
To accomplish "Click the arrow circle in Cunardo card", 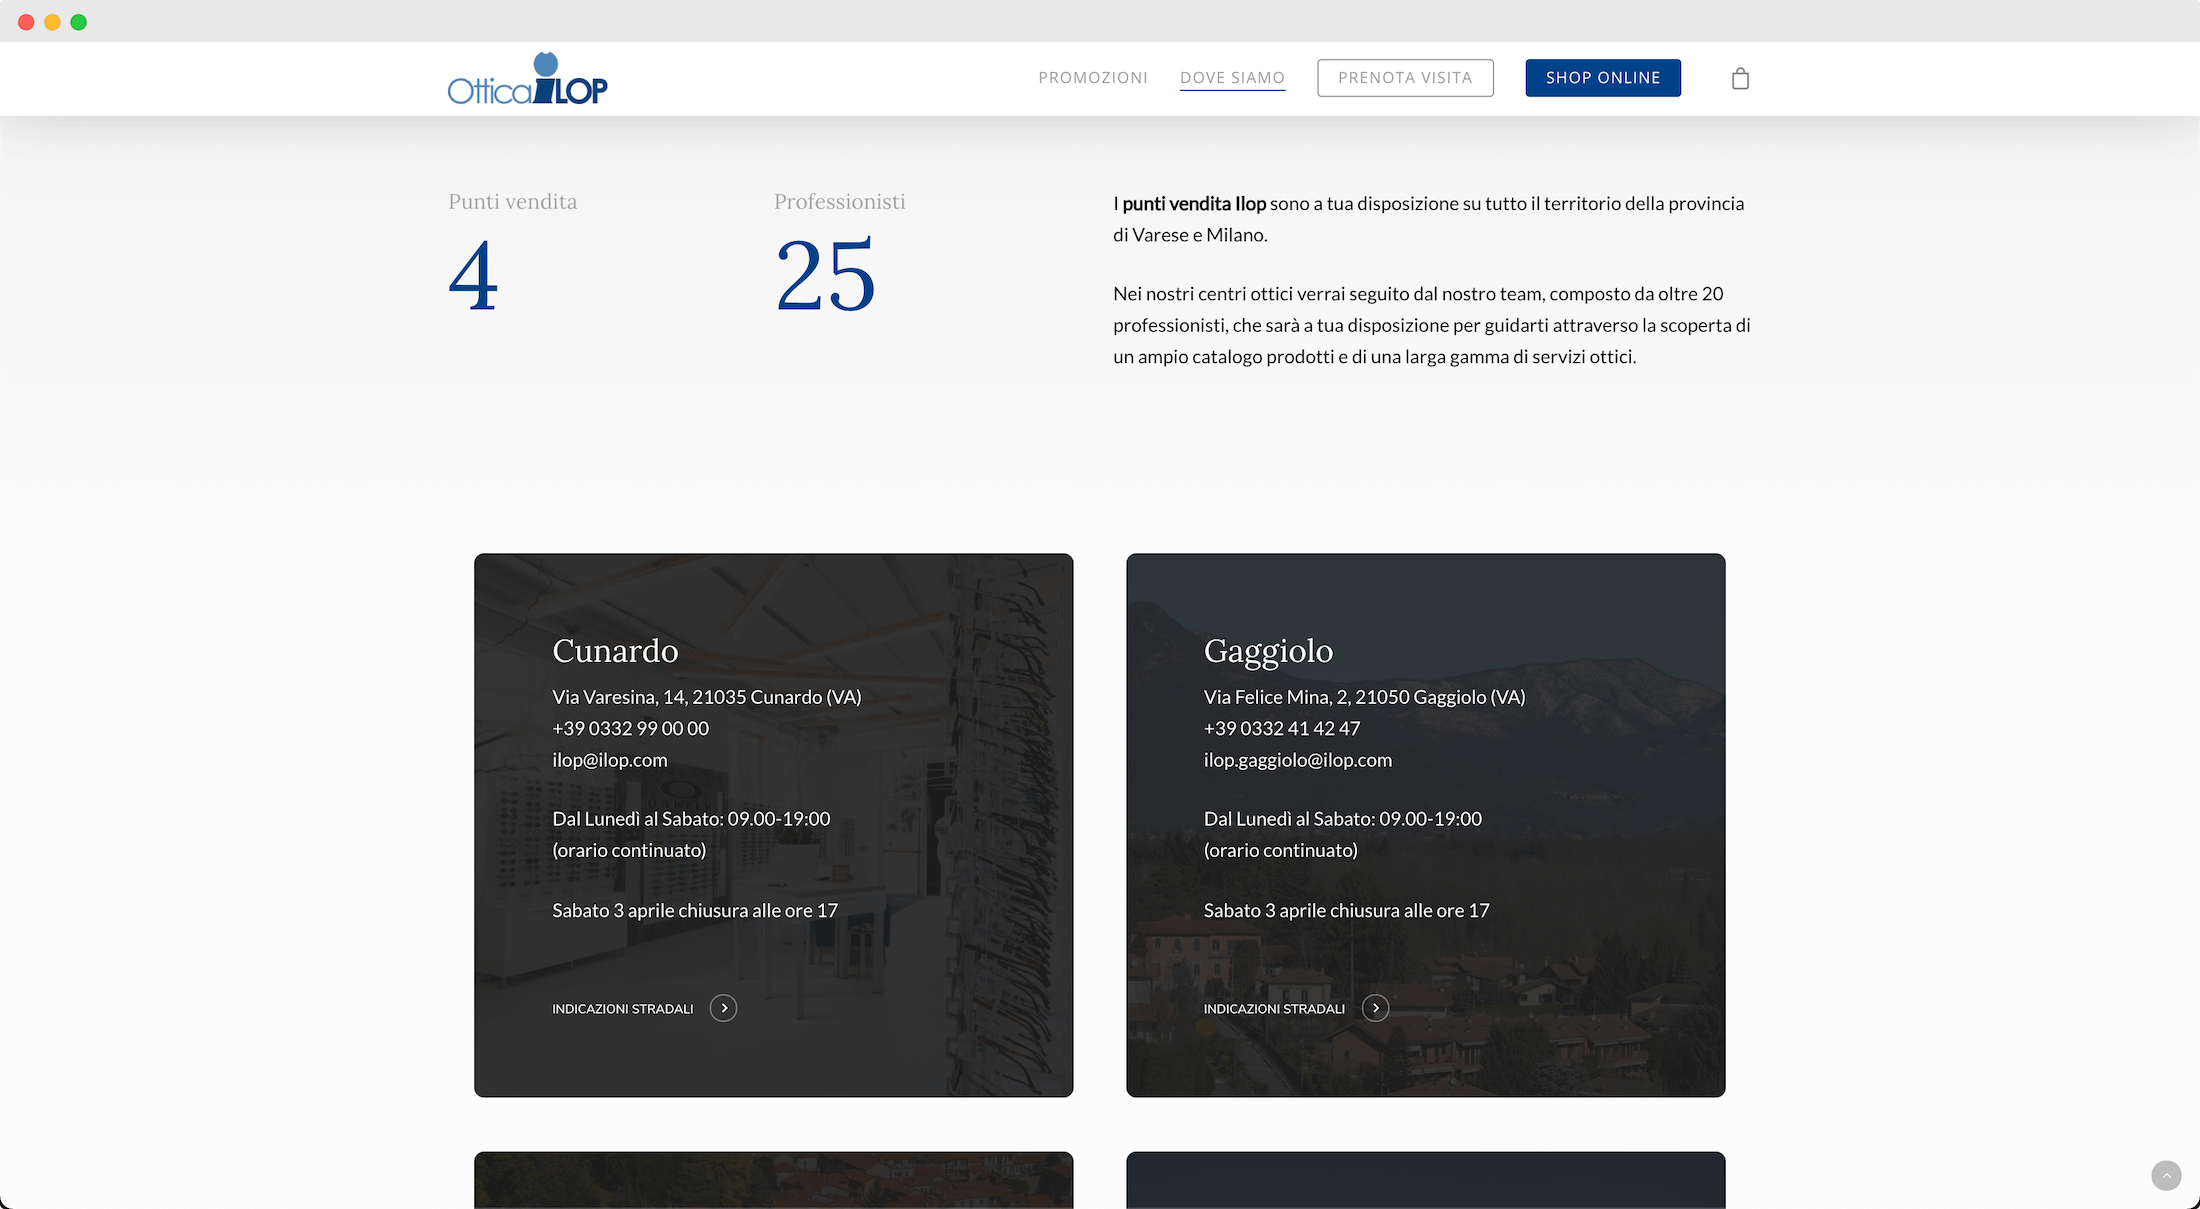I will point(723,1008).
